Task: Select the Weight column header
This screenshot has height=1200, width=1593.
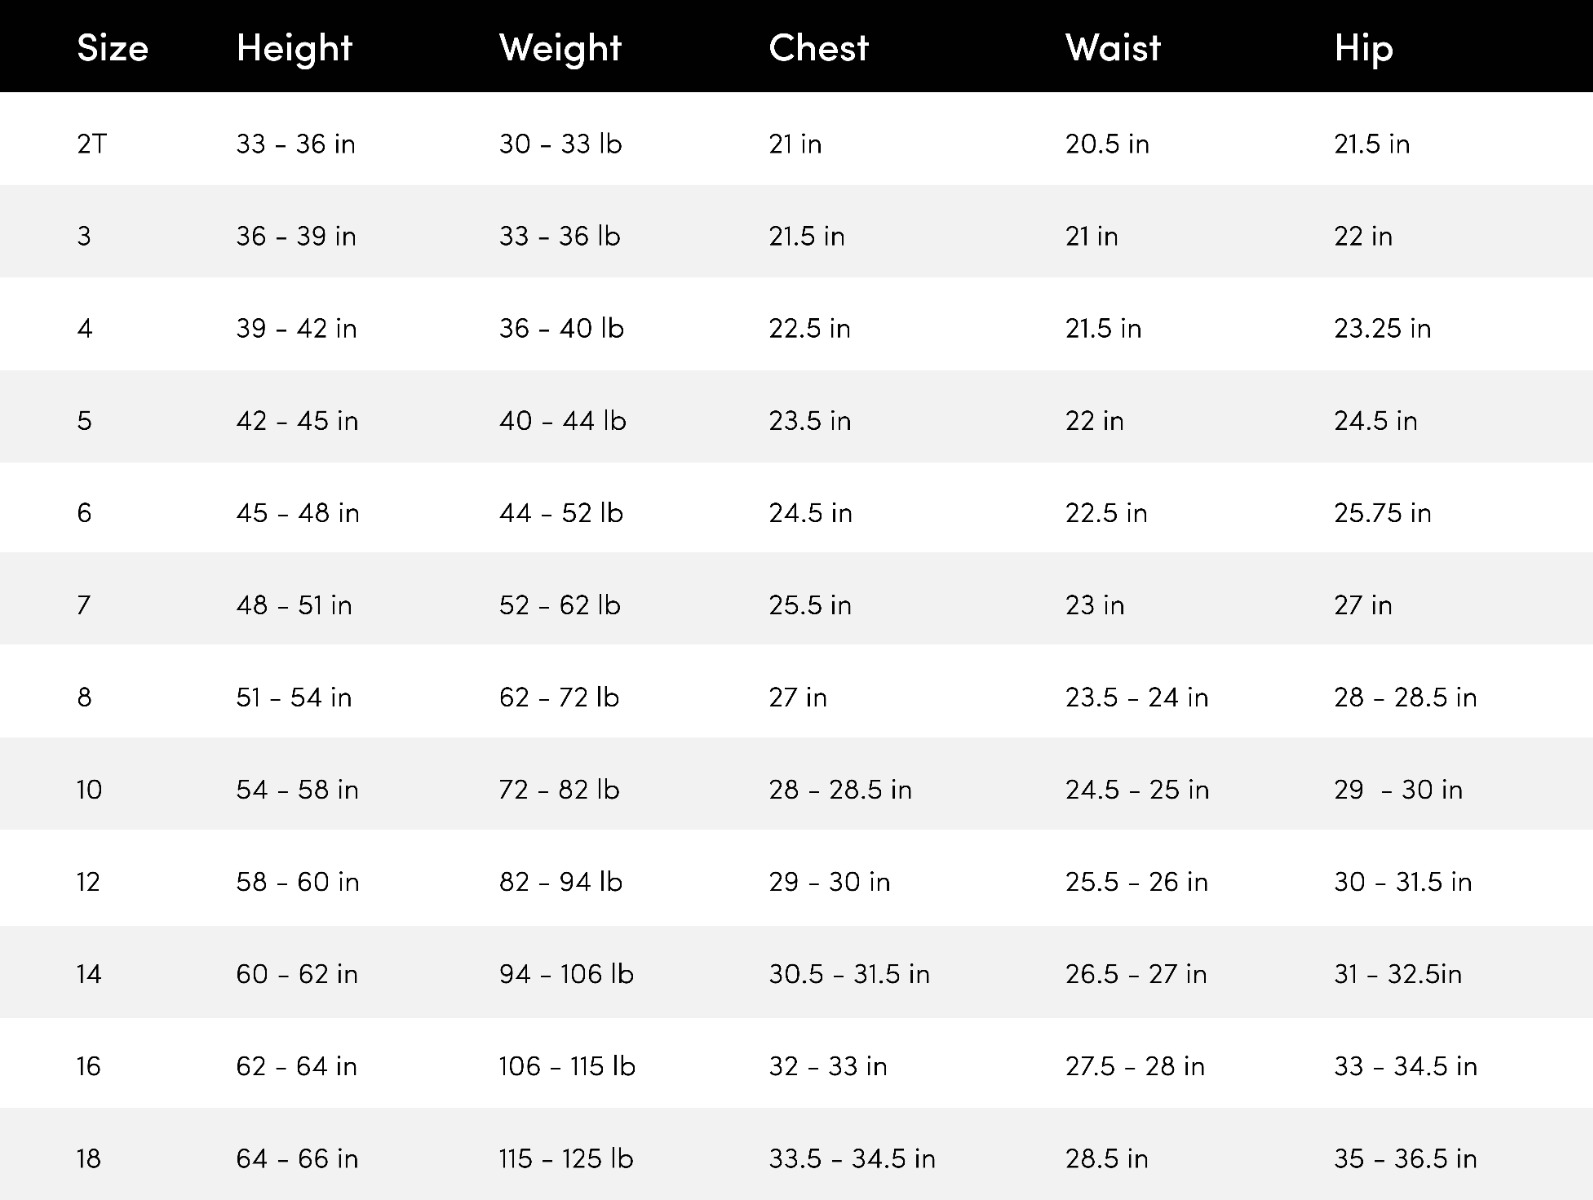Action: tap(560, 48)
